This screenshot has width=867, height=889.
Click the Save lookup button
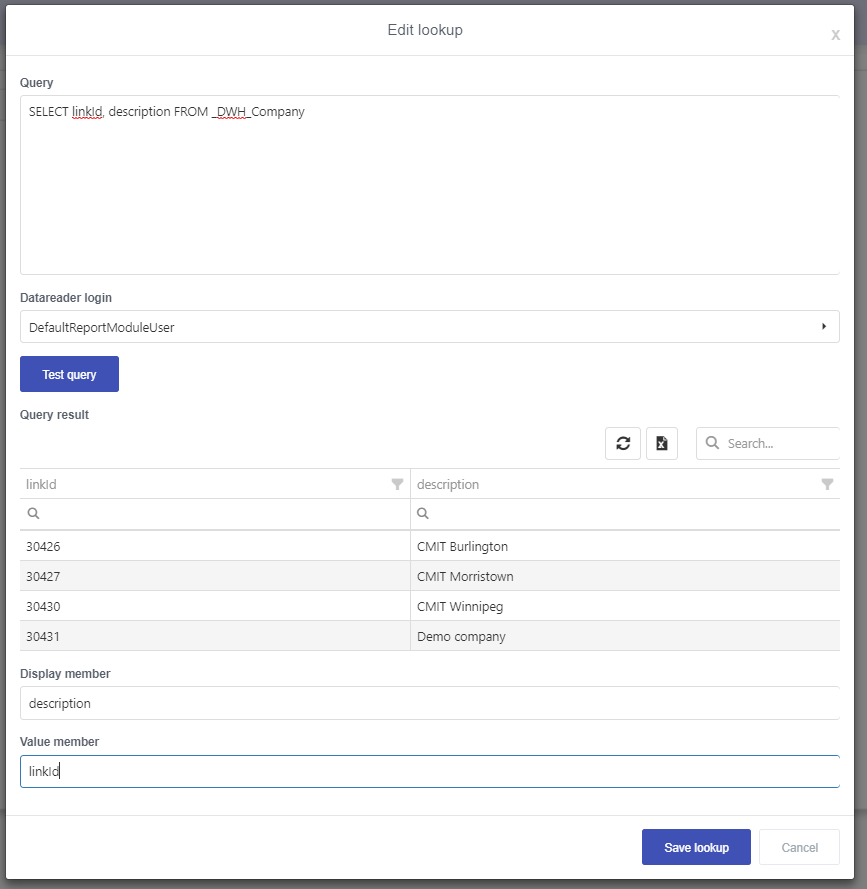coord(696,847)
